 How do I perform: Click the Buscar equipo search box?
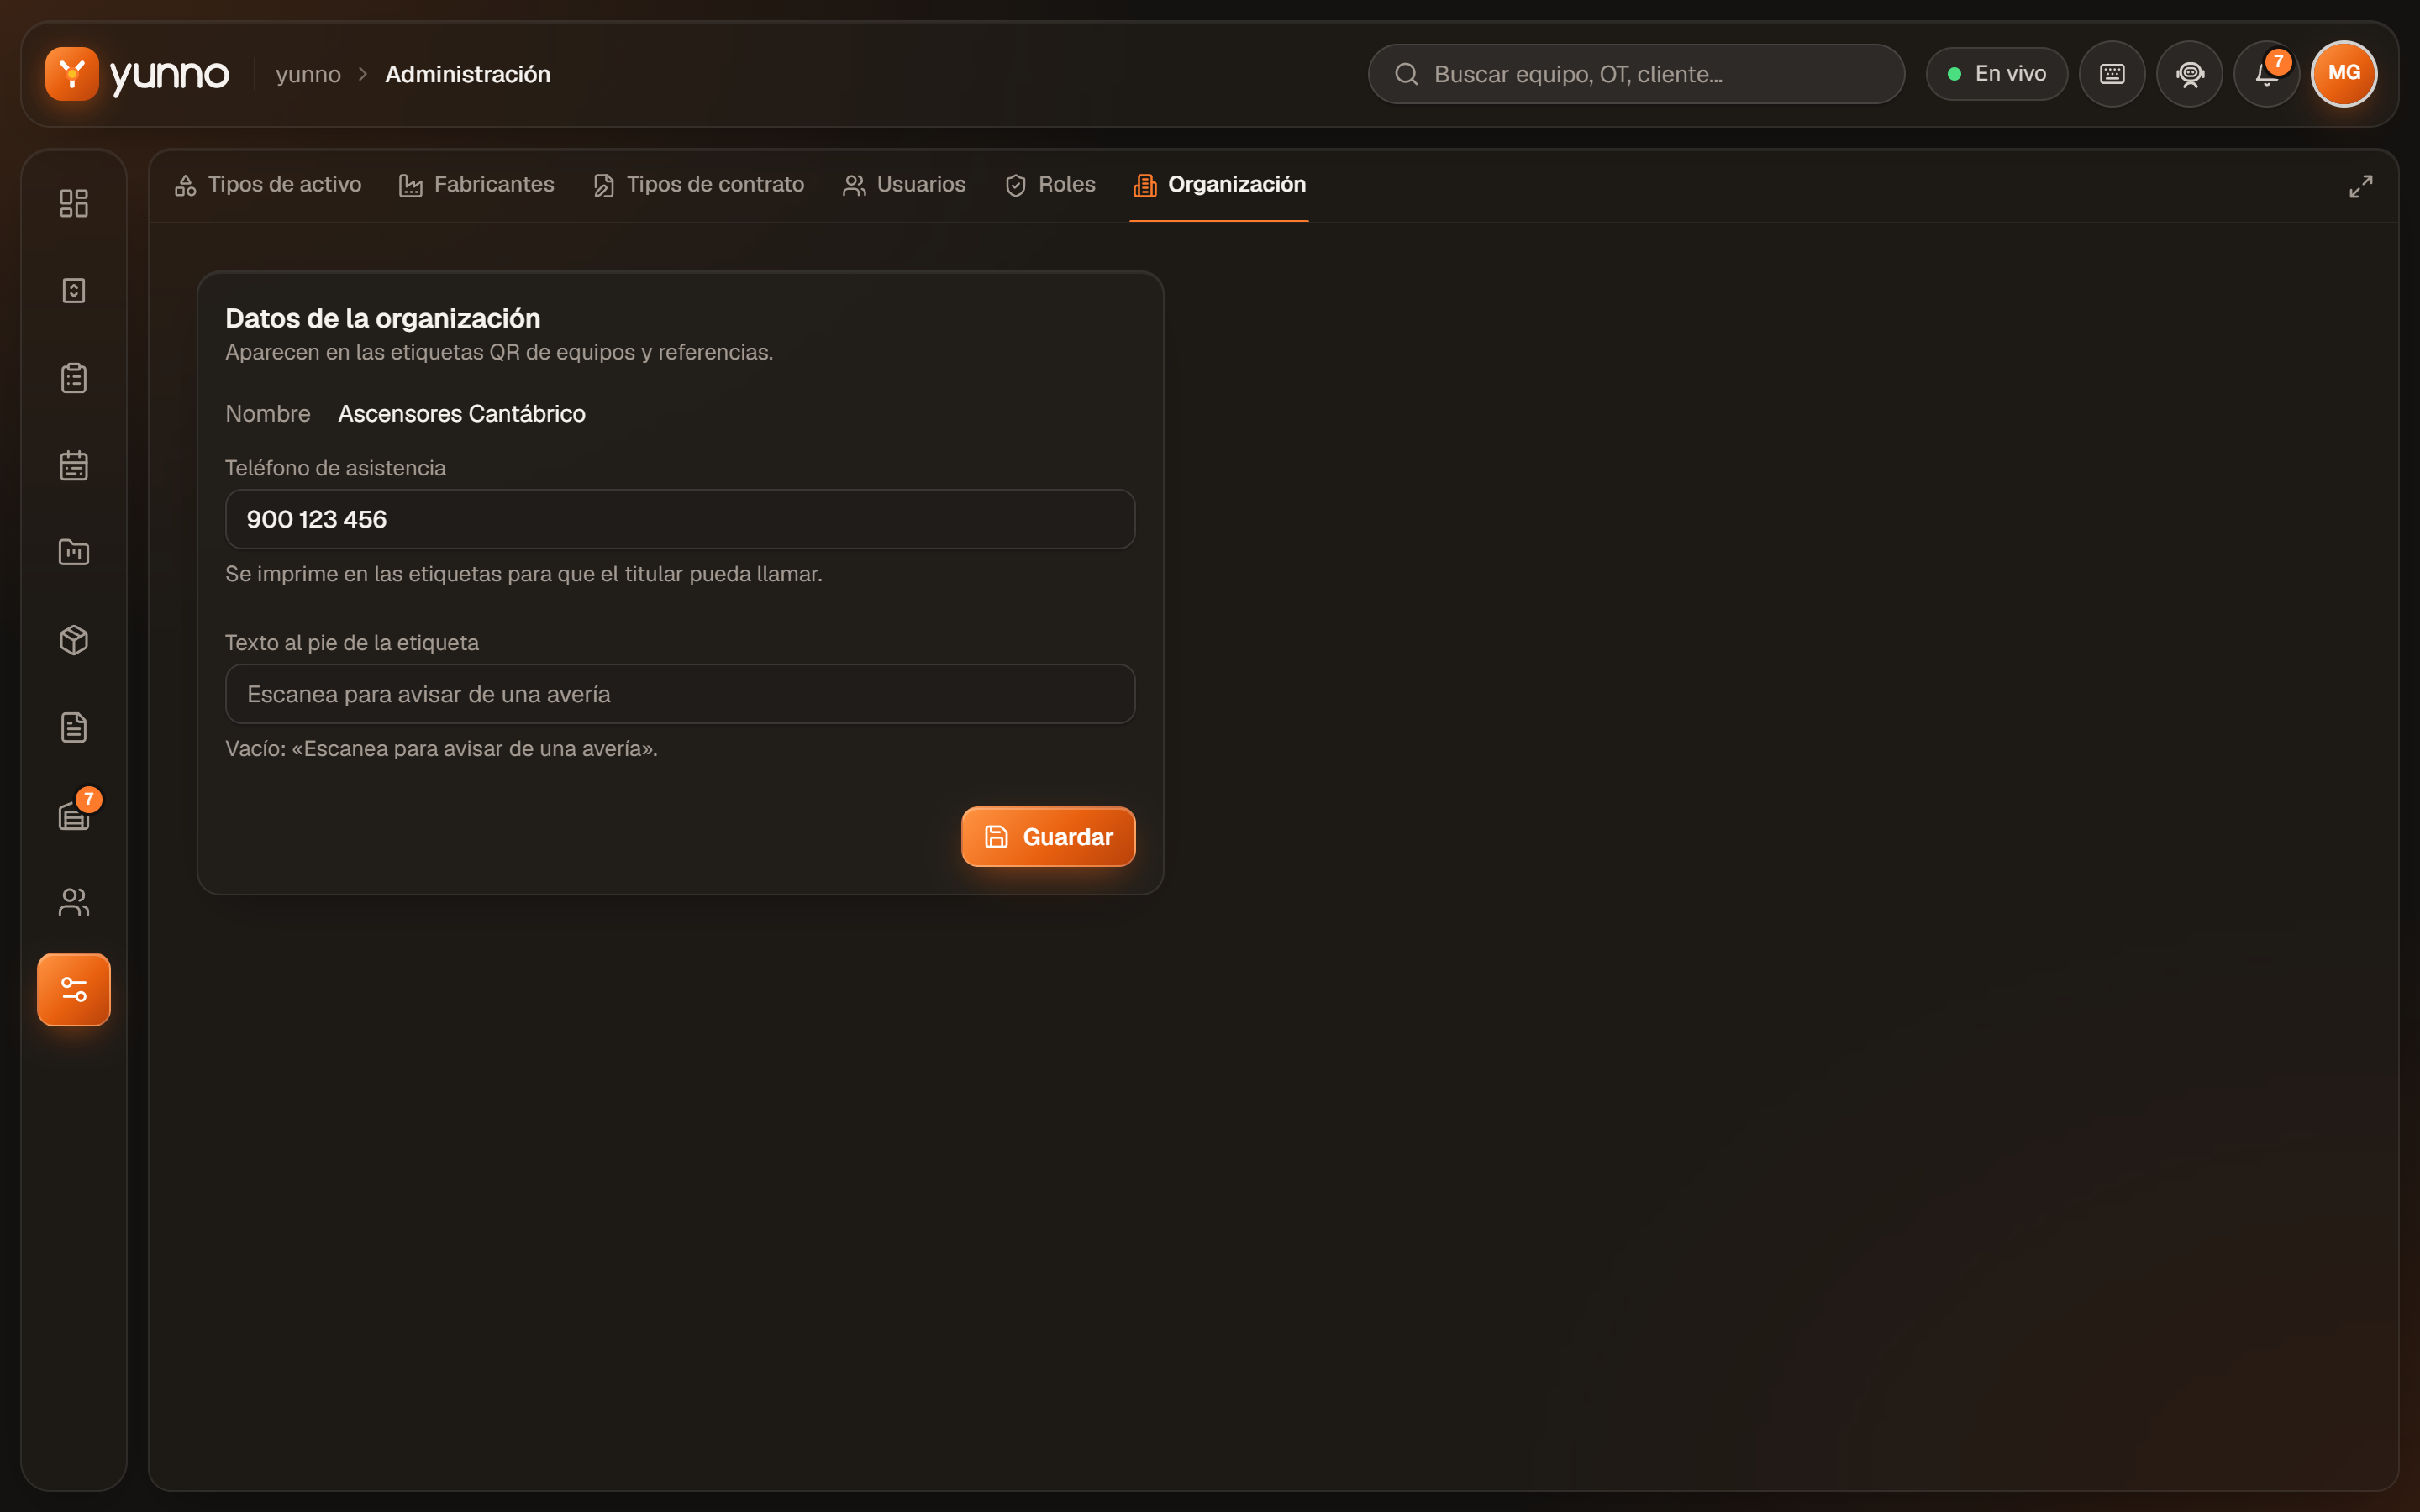pos(1636,74)
